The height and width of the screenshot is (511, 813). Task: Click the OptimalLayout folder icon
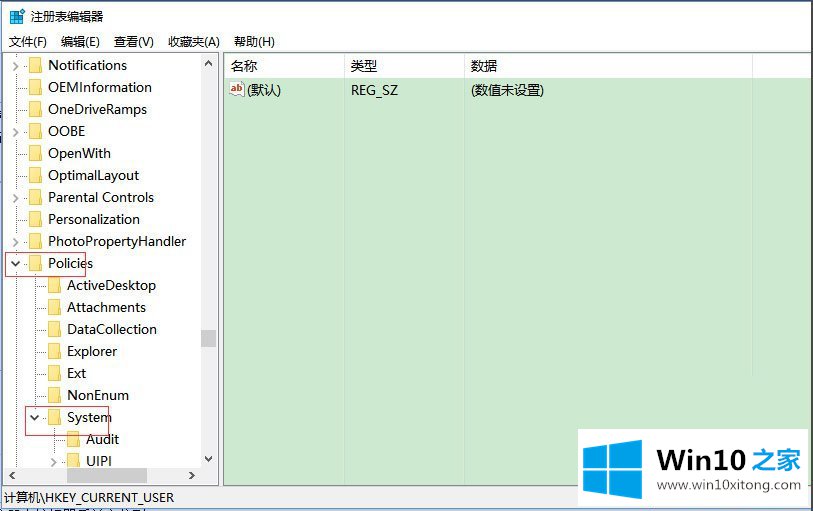[35, 175]
